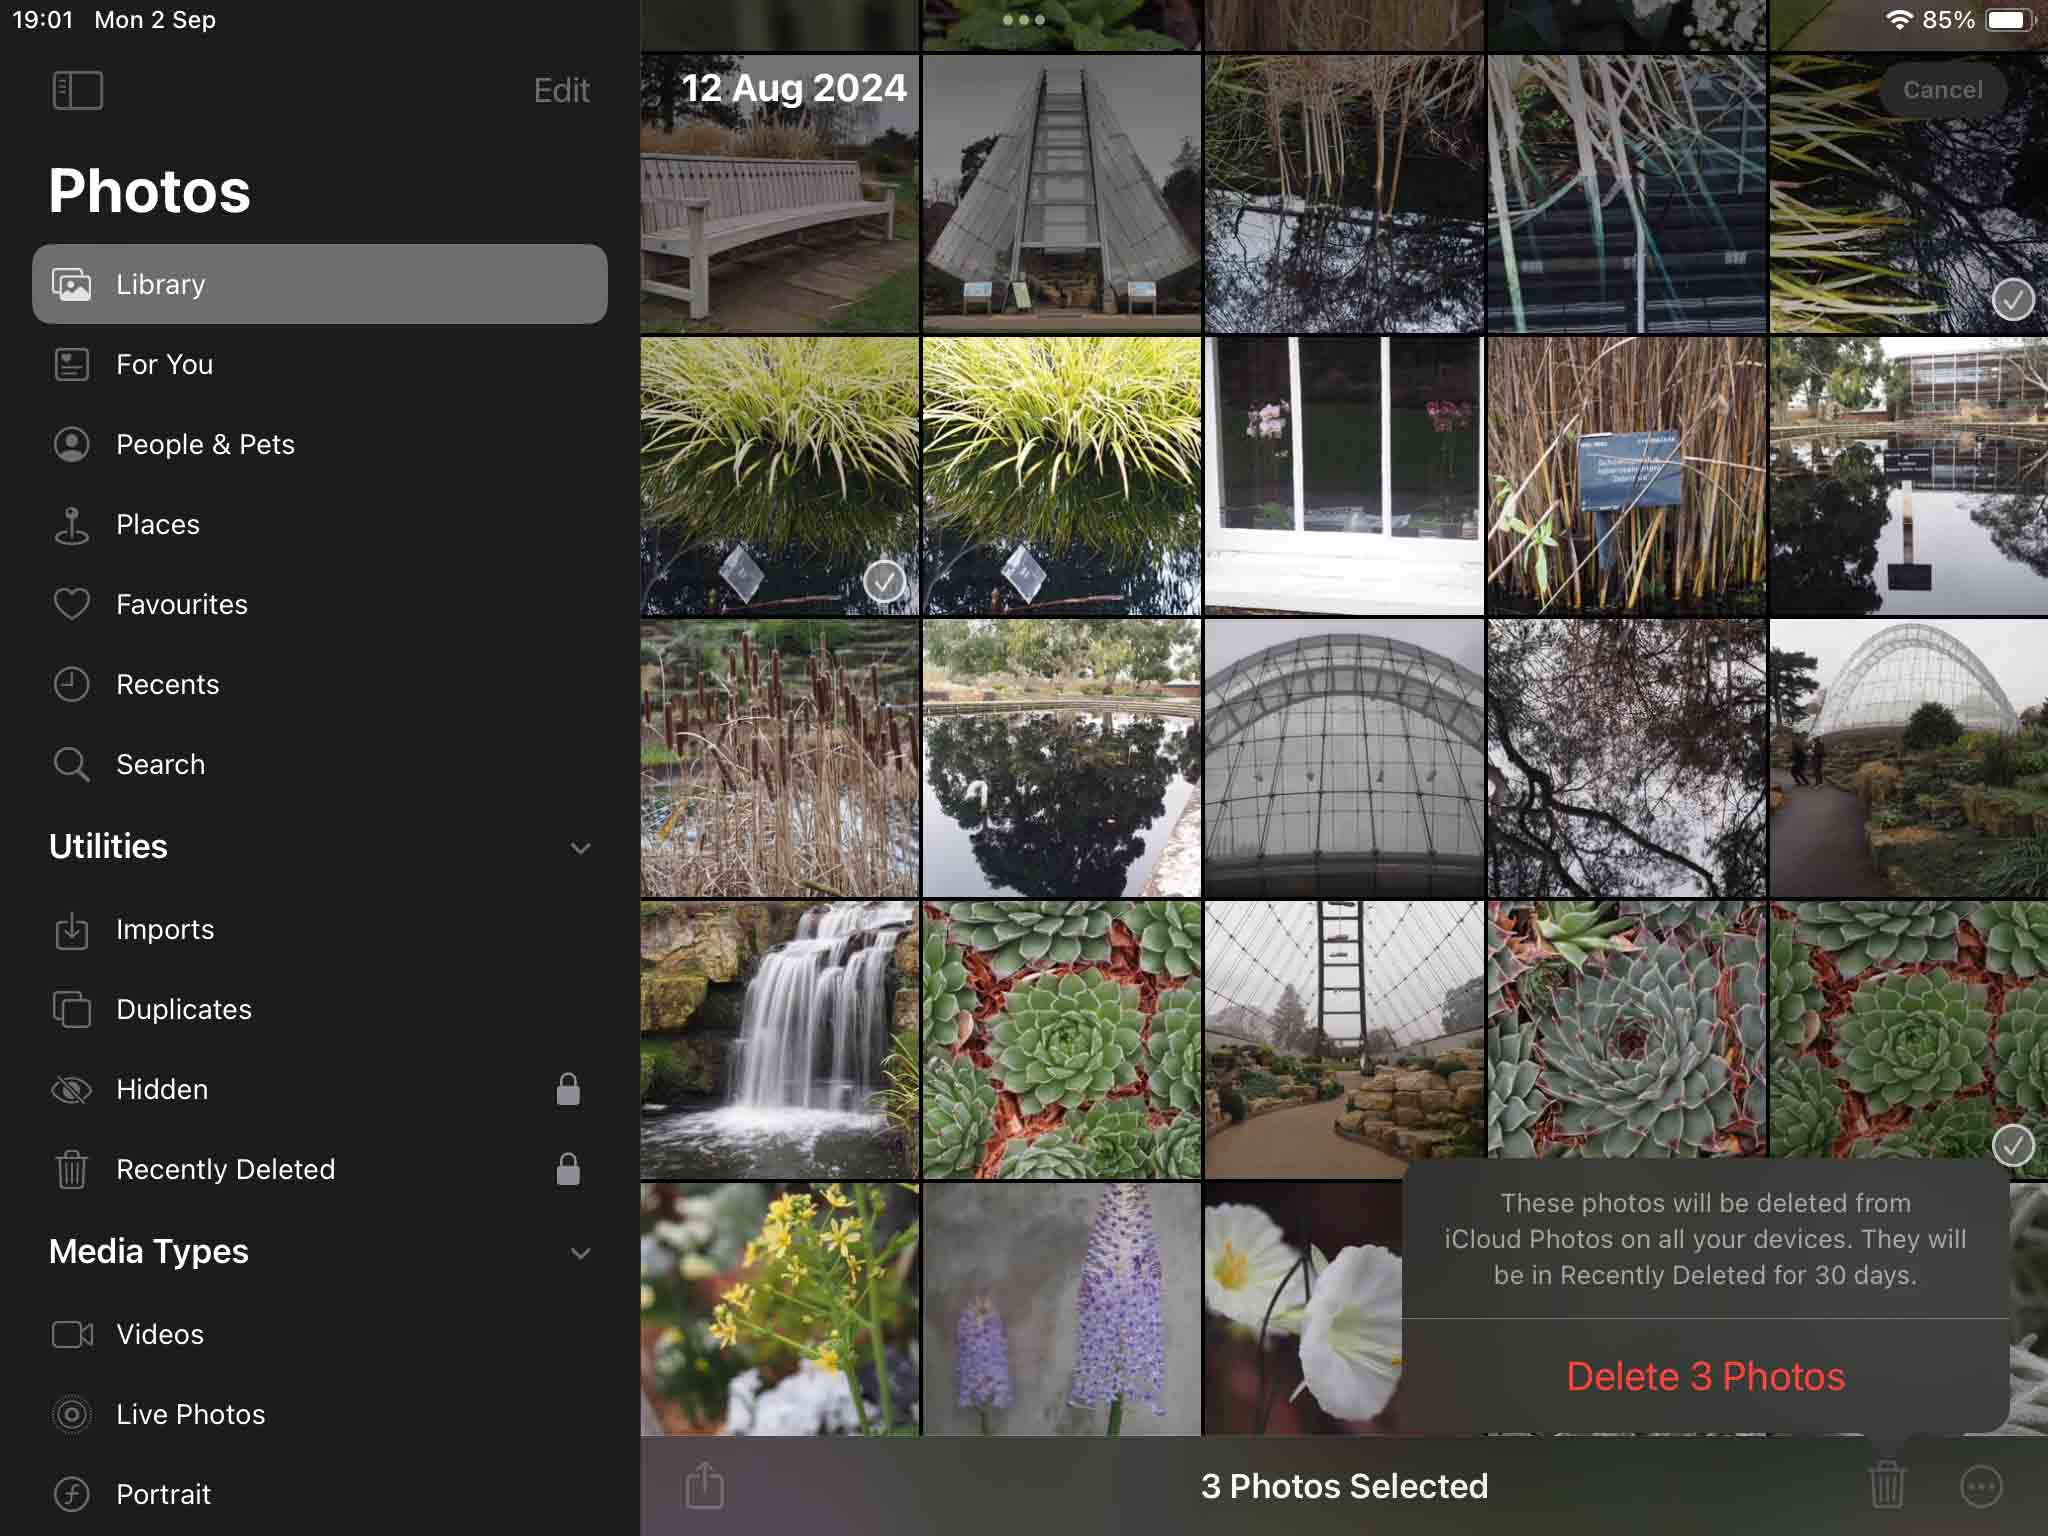Tap Delete 3 Photos button

pyautogui.click(x=1705, y=1375)
